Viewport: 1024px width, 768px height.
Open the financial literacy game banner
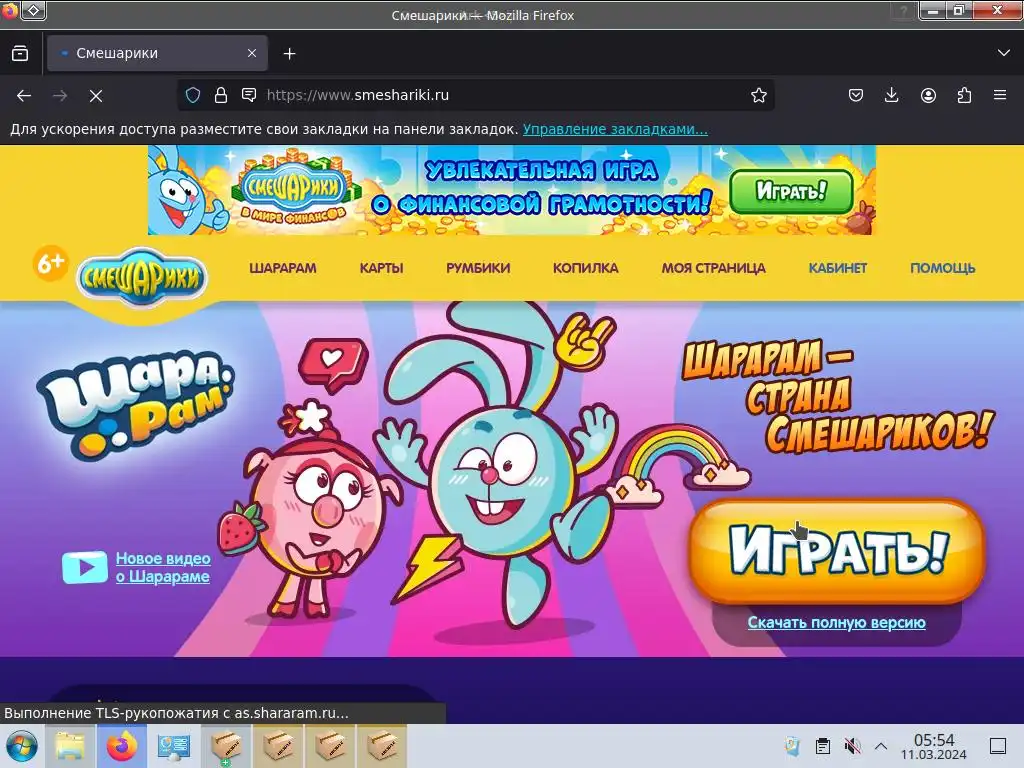coord(511,190)
